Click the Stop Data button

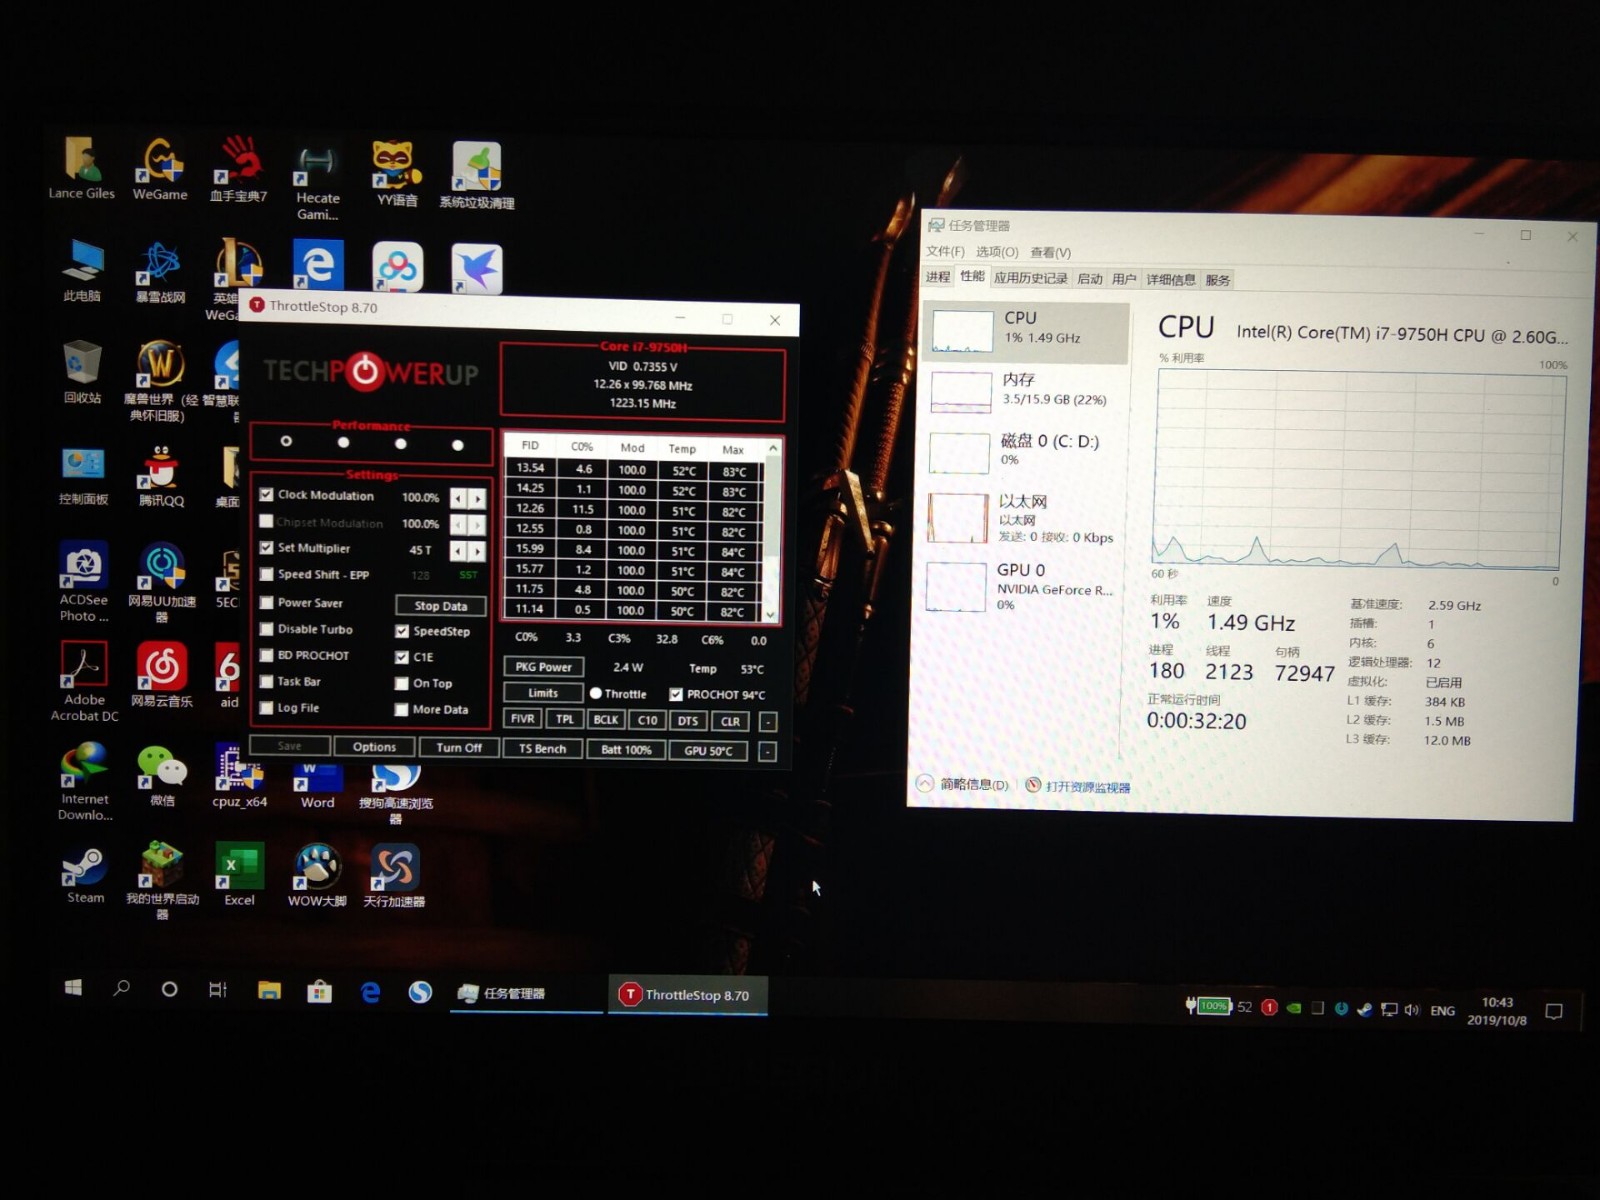point(441,606)
